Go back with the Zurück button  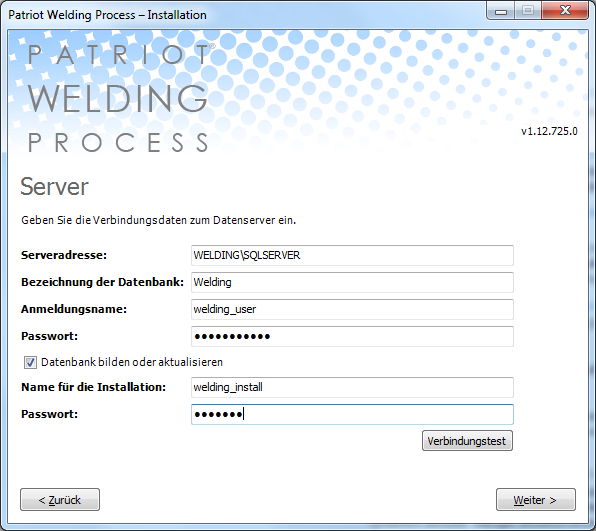point(60,500)
